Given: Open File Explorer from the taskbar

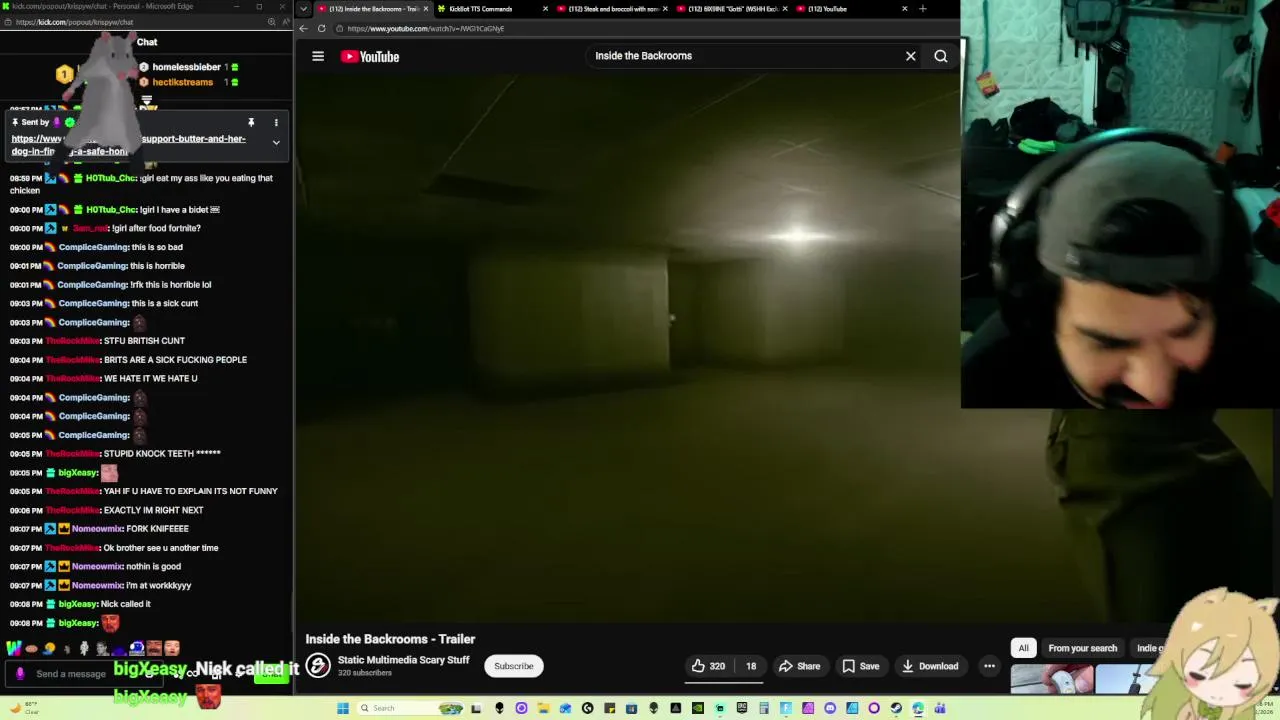Looking at the screenshot, I should click(543, 708).
